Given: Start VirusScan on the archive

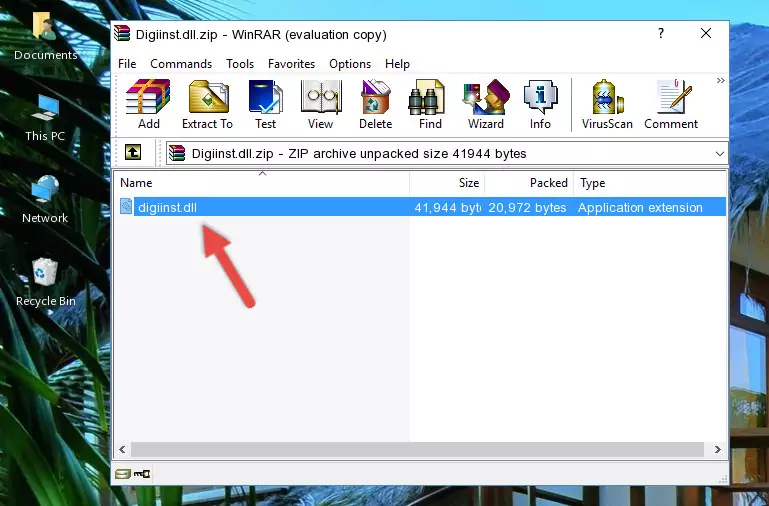Looking at the screenshot, I should click(x=607, y=104).
